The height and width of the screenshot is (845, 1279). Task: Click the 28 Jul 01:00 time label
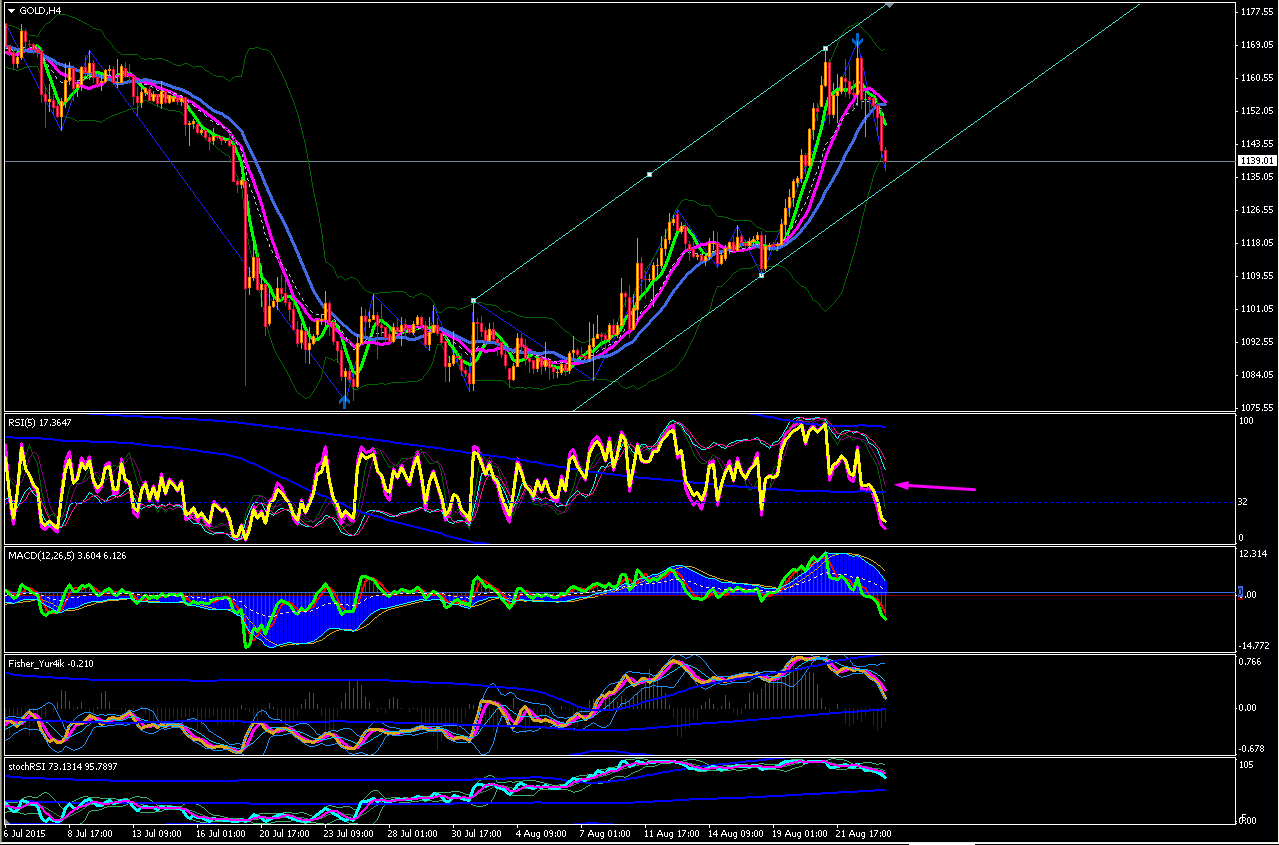(x=413, y=833)
